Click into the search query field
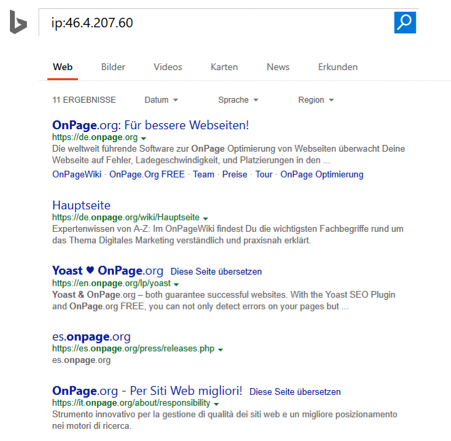This screenshot has width=451, height=441. click(x=216, y=23)
